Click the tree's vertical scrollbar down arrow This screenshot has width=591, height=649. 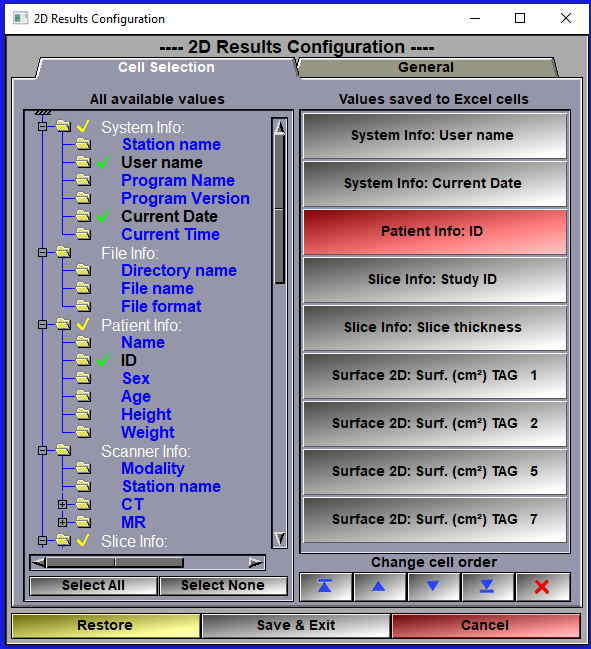click(280, 539)
